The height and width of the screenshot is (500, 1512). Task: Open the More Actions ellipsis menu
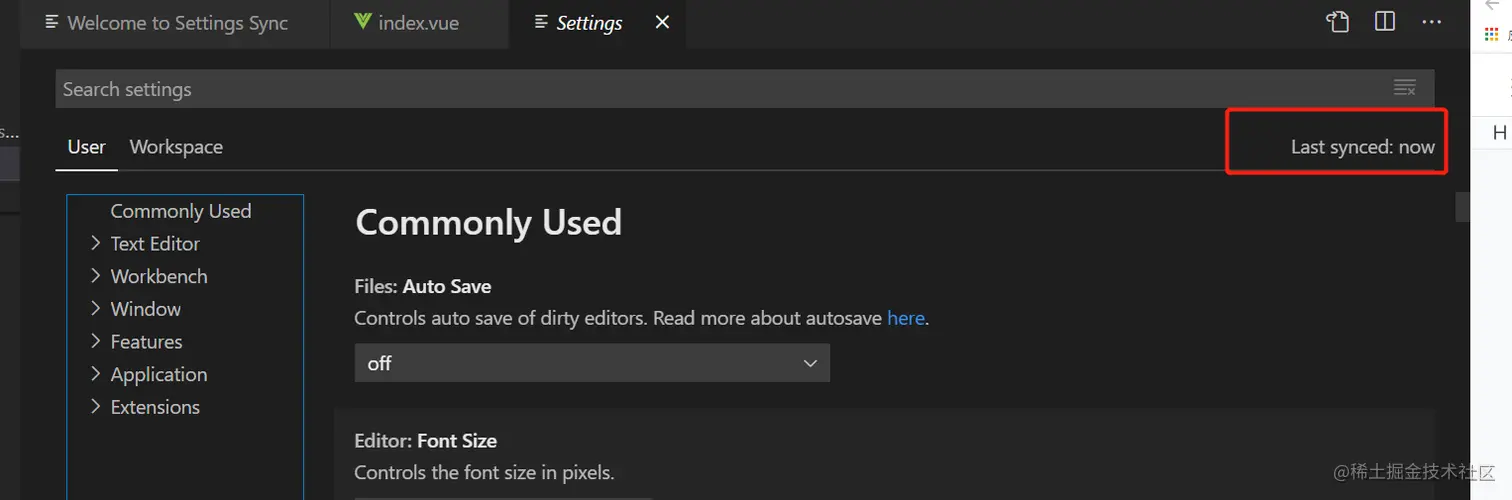tap(1432, 22)
